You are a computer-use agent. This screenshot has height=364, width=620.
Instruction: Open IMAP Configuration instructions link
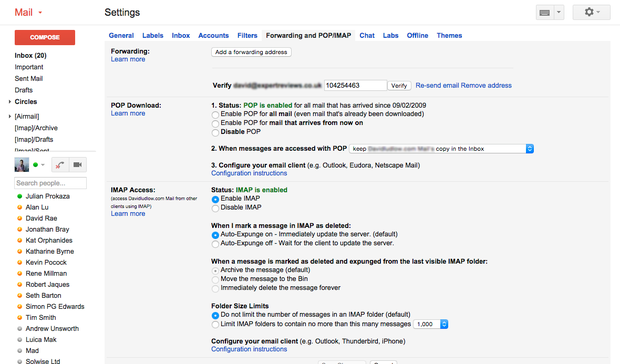point(249,349)
